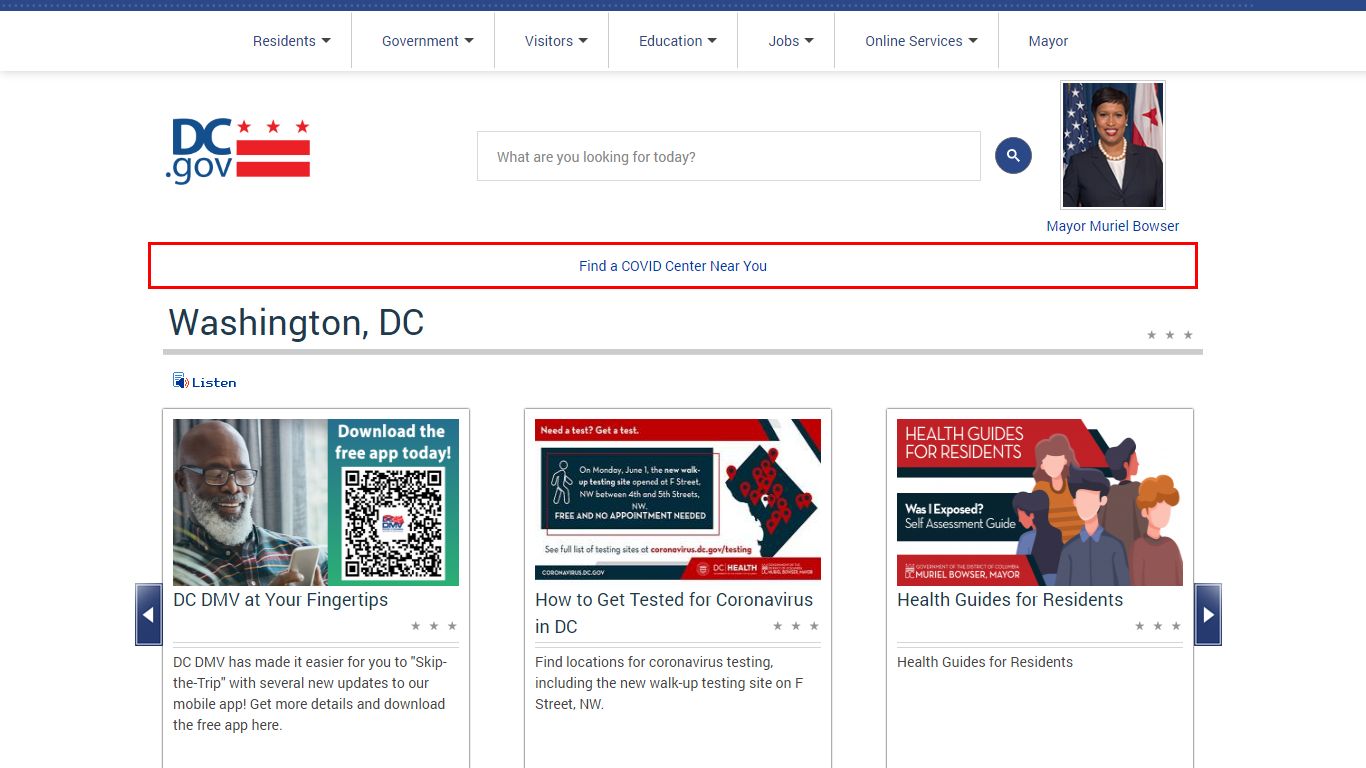The height and width of the screenshot is (768, 1366).
Task: Click the blue search magnifier button
Action: (x=1013, y=156)
